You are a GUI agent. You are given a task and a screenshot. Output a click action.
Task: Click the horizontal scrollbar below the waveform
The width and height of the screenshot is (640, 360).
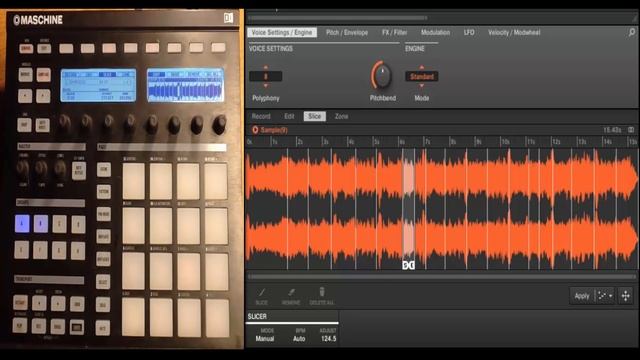[441, 277]
